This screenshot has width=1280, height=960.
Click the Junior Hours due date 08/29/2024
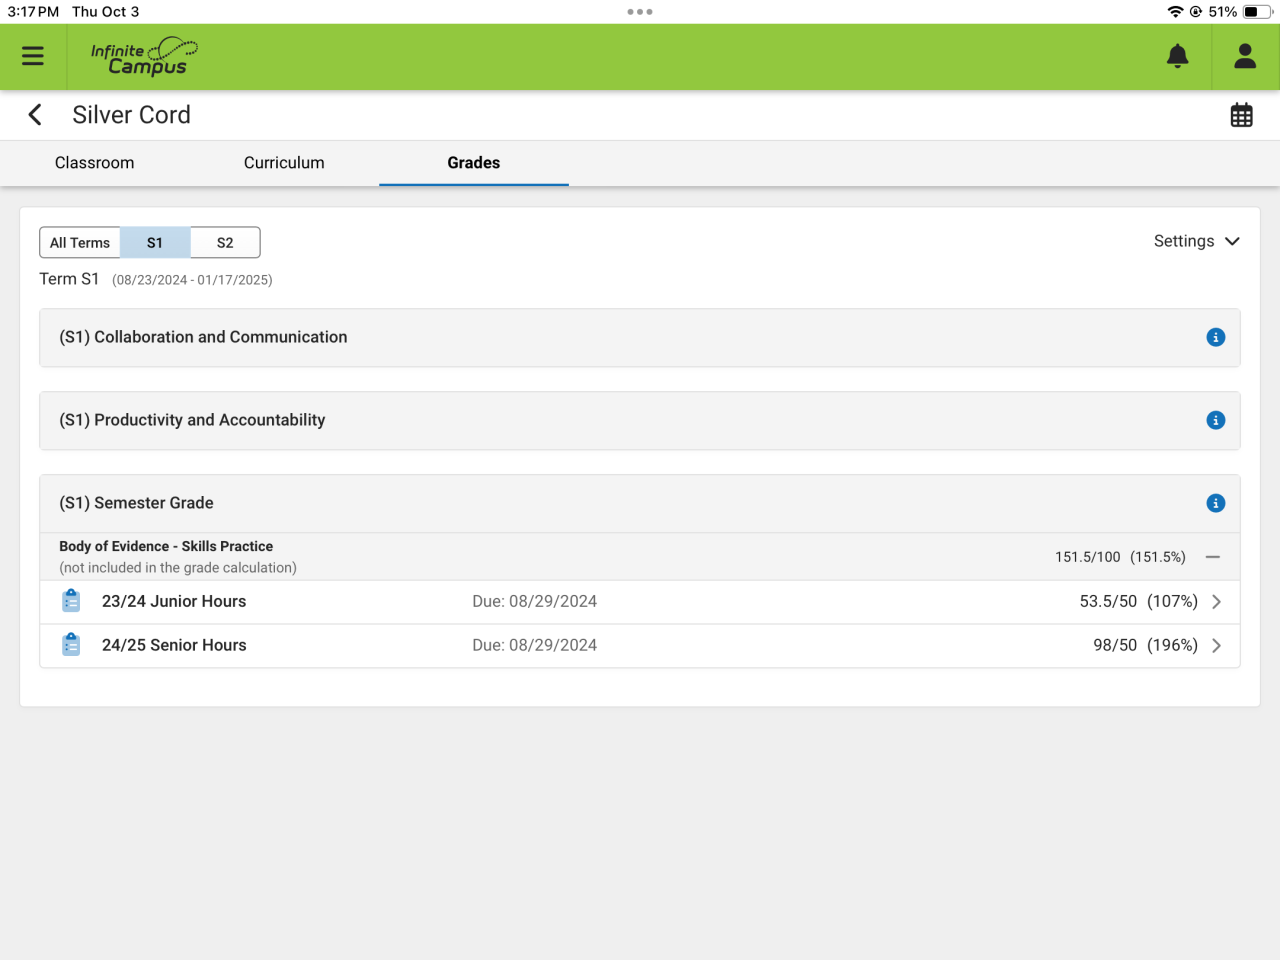point(535,601)
